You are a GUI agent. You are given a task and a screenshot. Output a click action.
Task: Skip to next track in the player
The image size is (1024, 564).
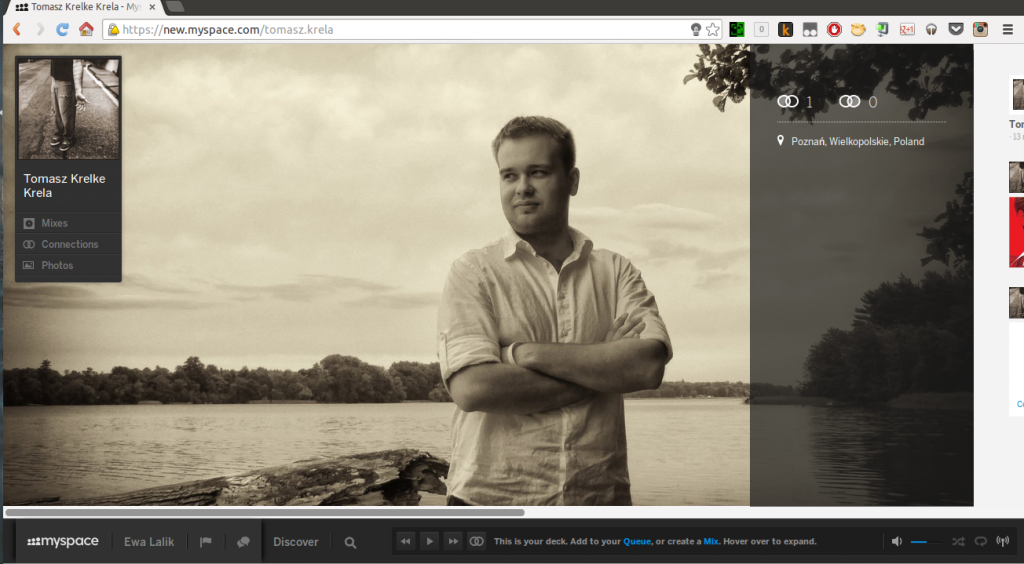[x=453, y=541]
